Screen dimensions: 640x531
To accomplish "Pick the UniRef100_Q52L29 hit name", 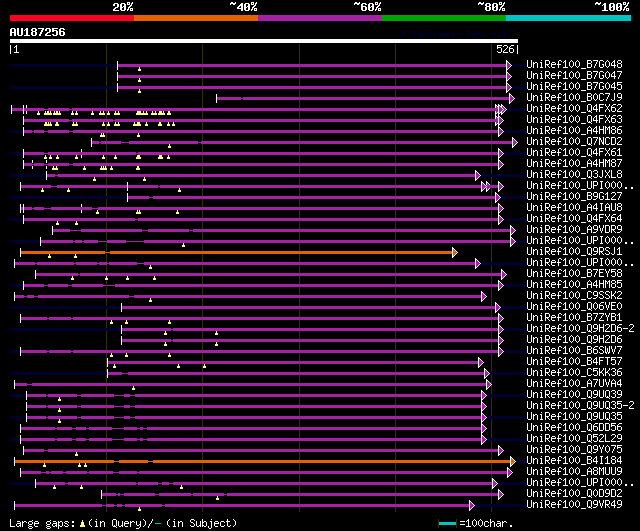I will [x=574, y=439].
